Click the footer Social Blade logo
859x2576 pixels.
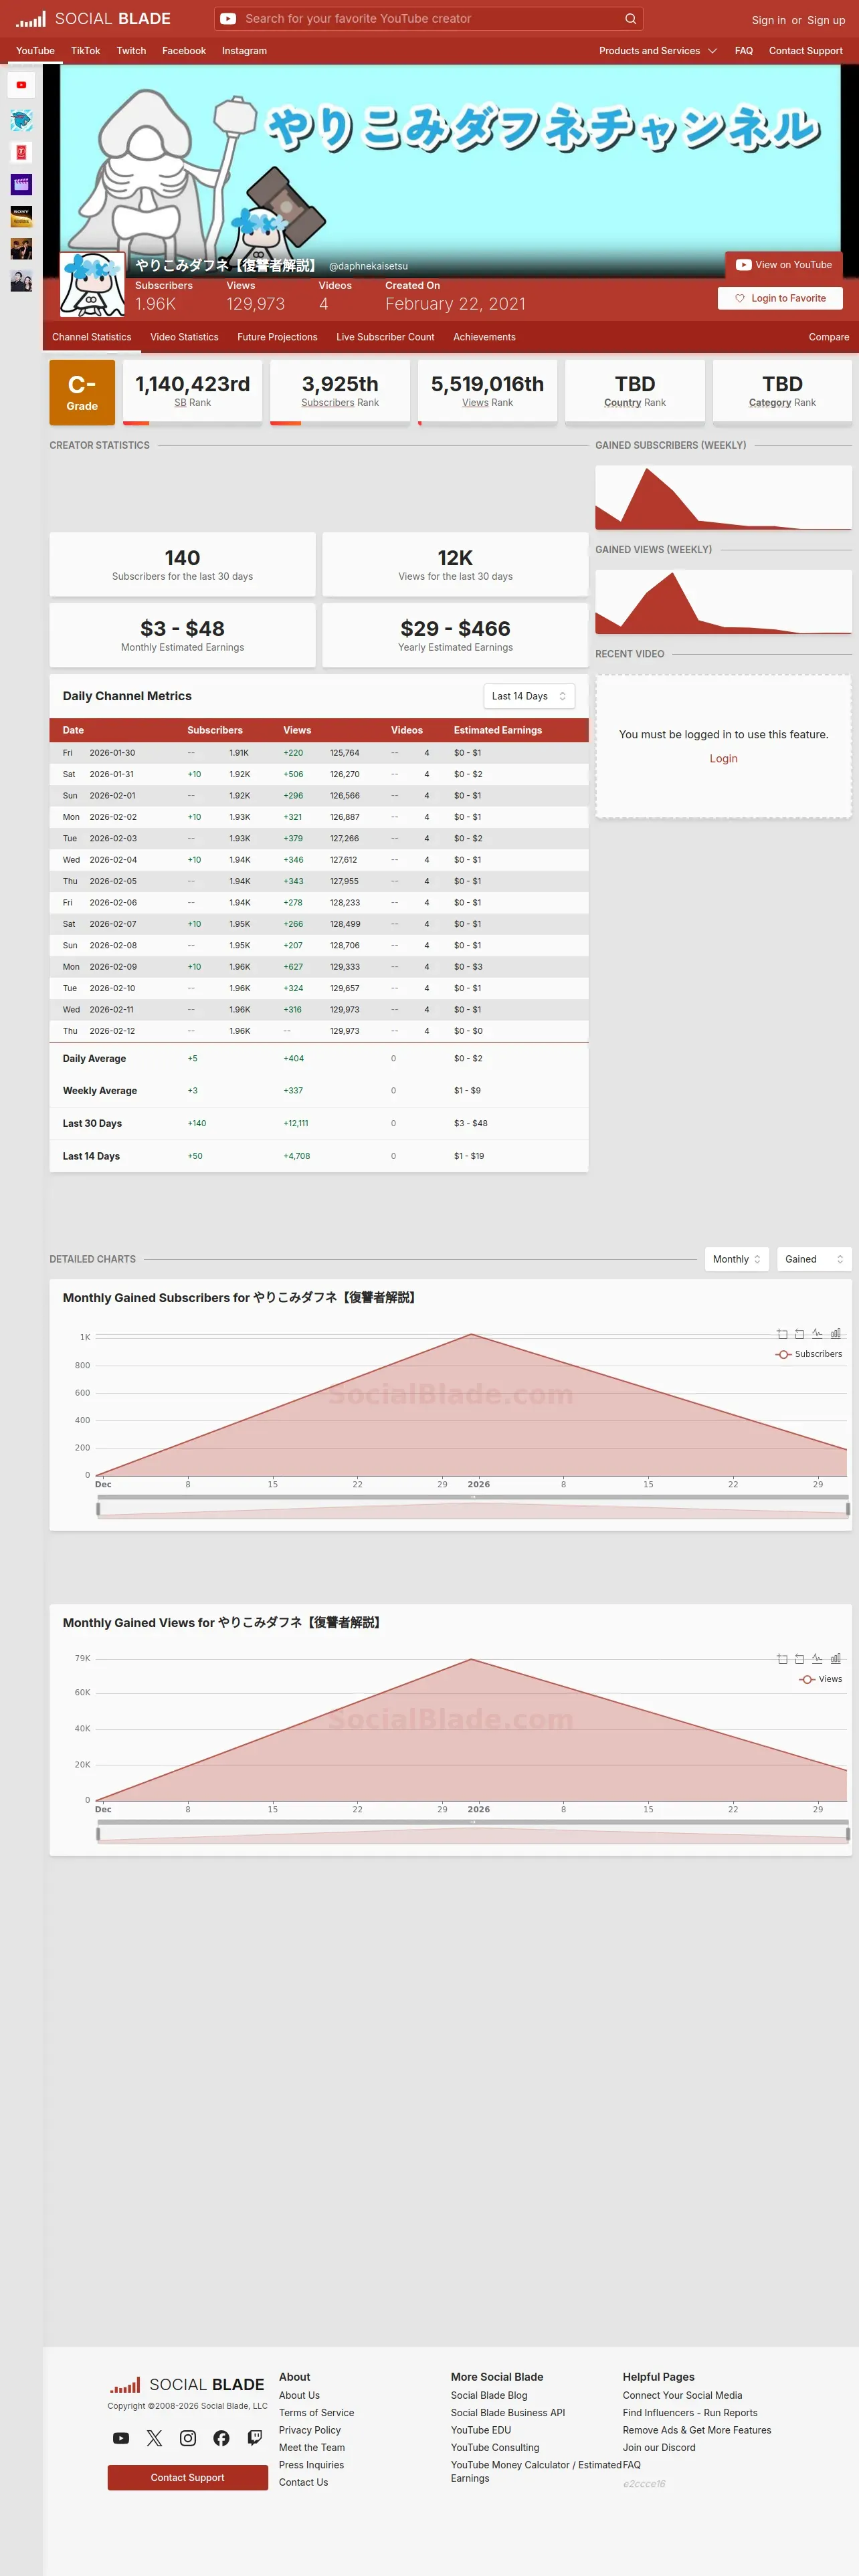tap(187, 2385)
